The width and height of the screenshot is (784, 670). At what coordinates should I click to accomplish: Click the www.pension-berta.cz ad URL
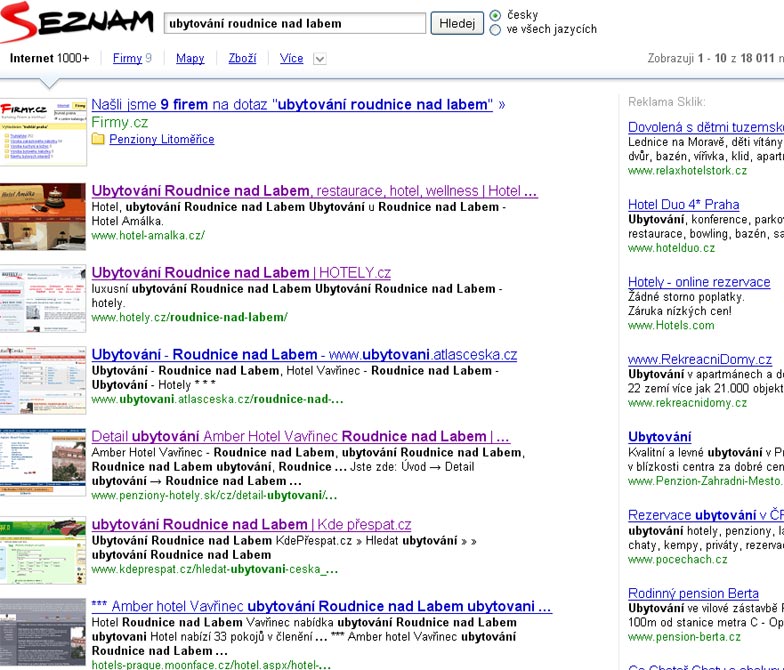click(684, 638)
